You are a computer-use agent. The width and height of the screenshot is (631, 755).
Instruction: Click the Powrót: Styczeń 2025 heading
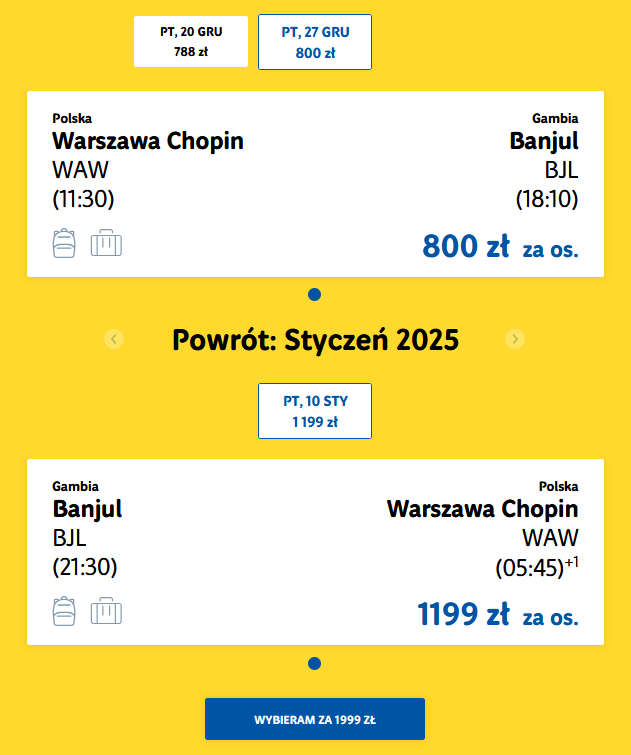[x=316, y=339]
